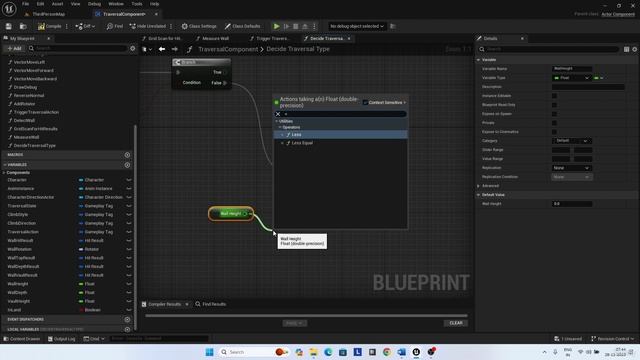Navigate back in graph history
The image size is (640, 360).
pos(162,49)
